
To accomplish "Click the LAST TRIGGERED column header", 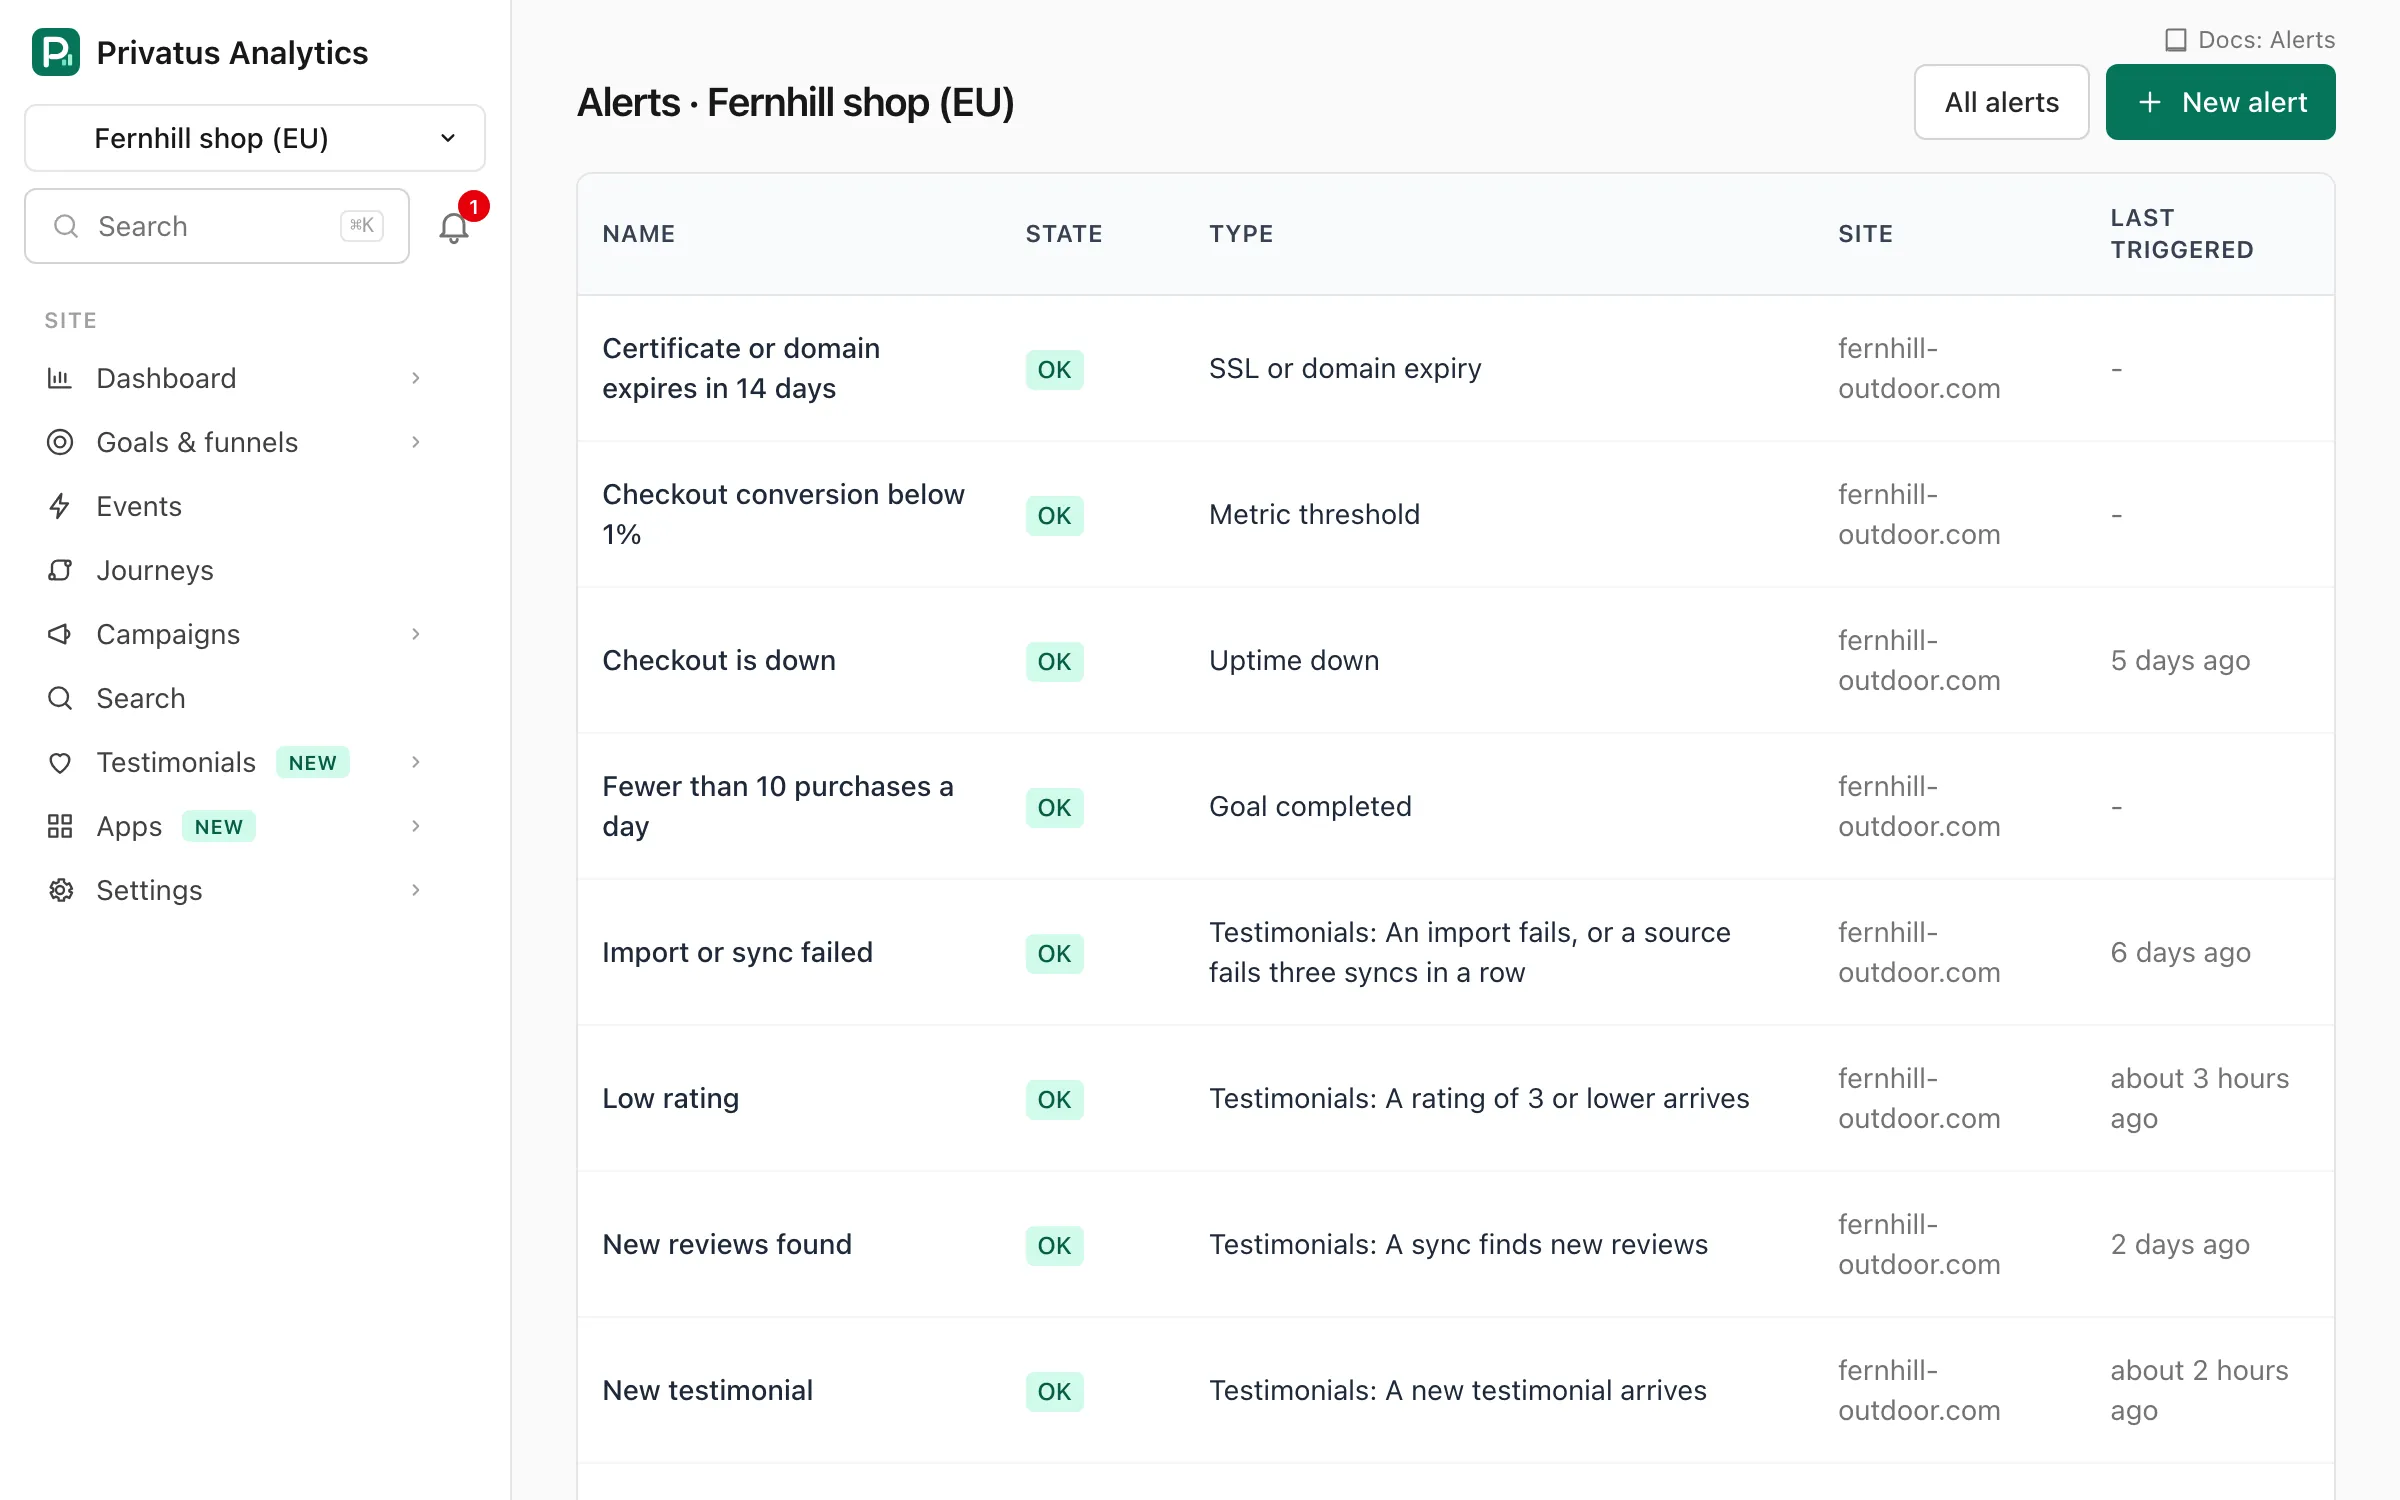I will (x=2182, y=234).
